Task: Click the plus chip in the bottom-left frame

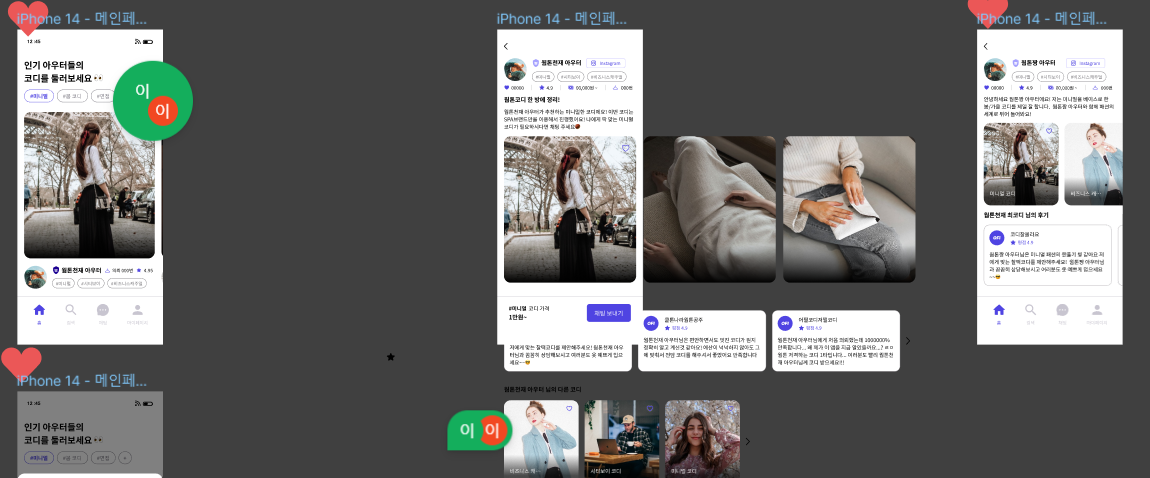Action: point(125,458)
